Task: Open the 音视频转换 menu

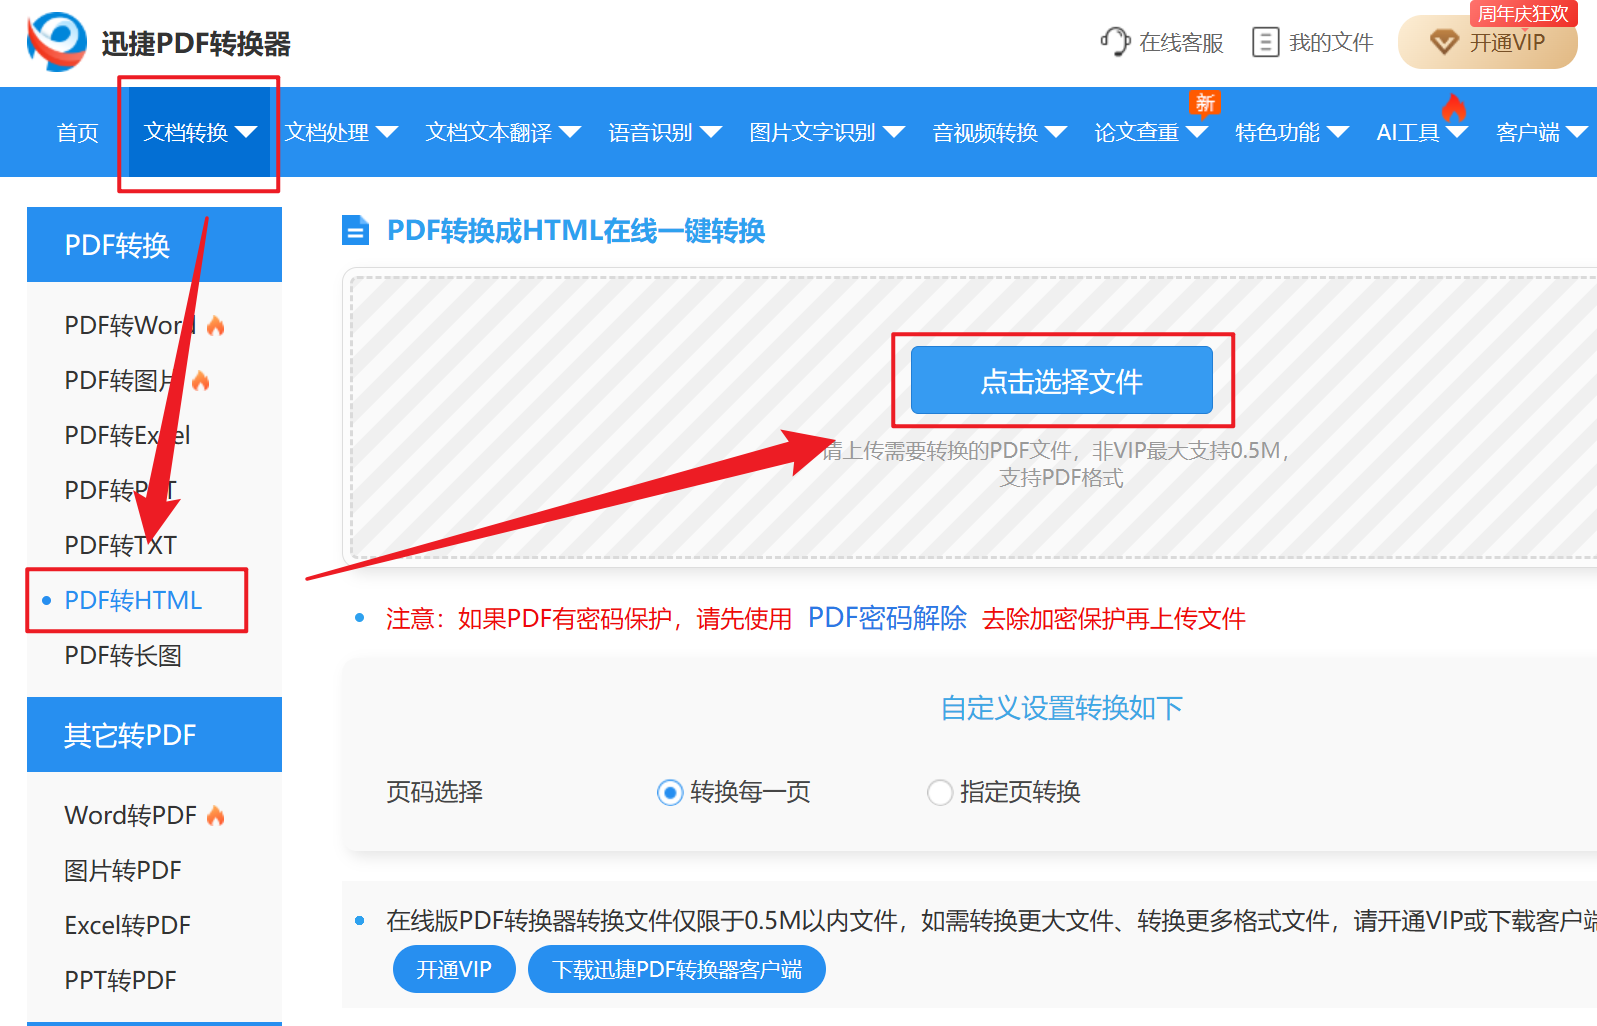Action: click(x=1000, y=132)
